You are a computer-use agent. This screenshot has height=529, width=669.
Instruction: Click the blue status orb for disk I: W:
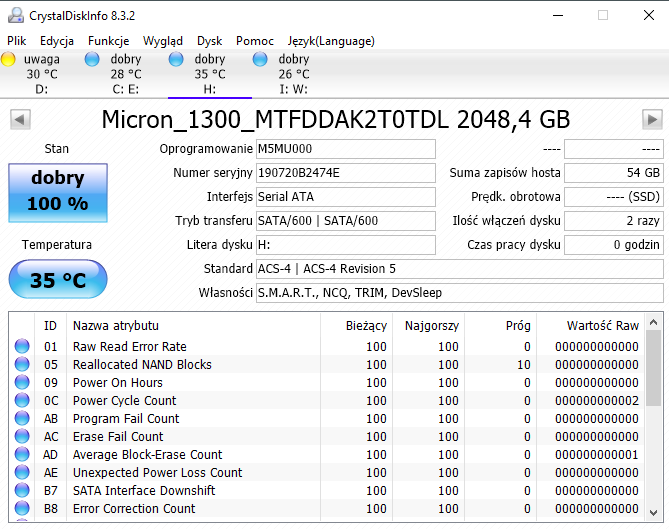coord(260,60)
